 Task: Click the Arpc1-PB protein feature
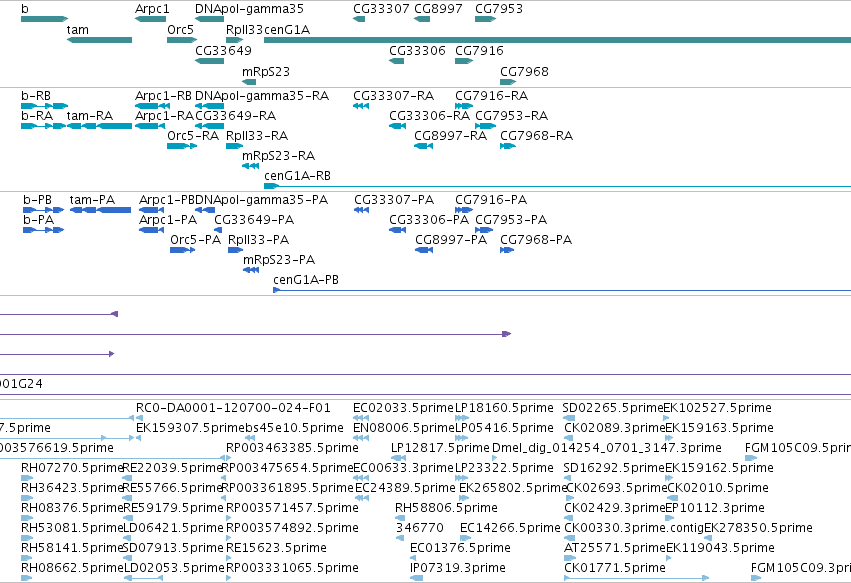pyautogui.click(x=151, y=210)
